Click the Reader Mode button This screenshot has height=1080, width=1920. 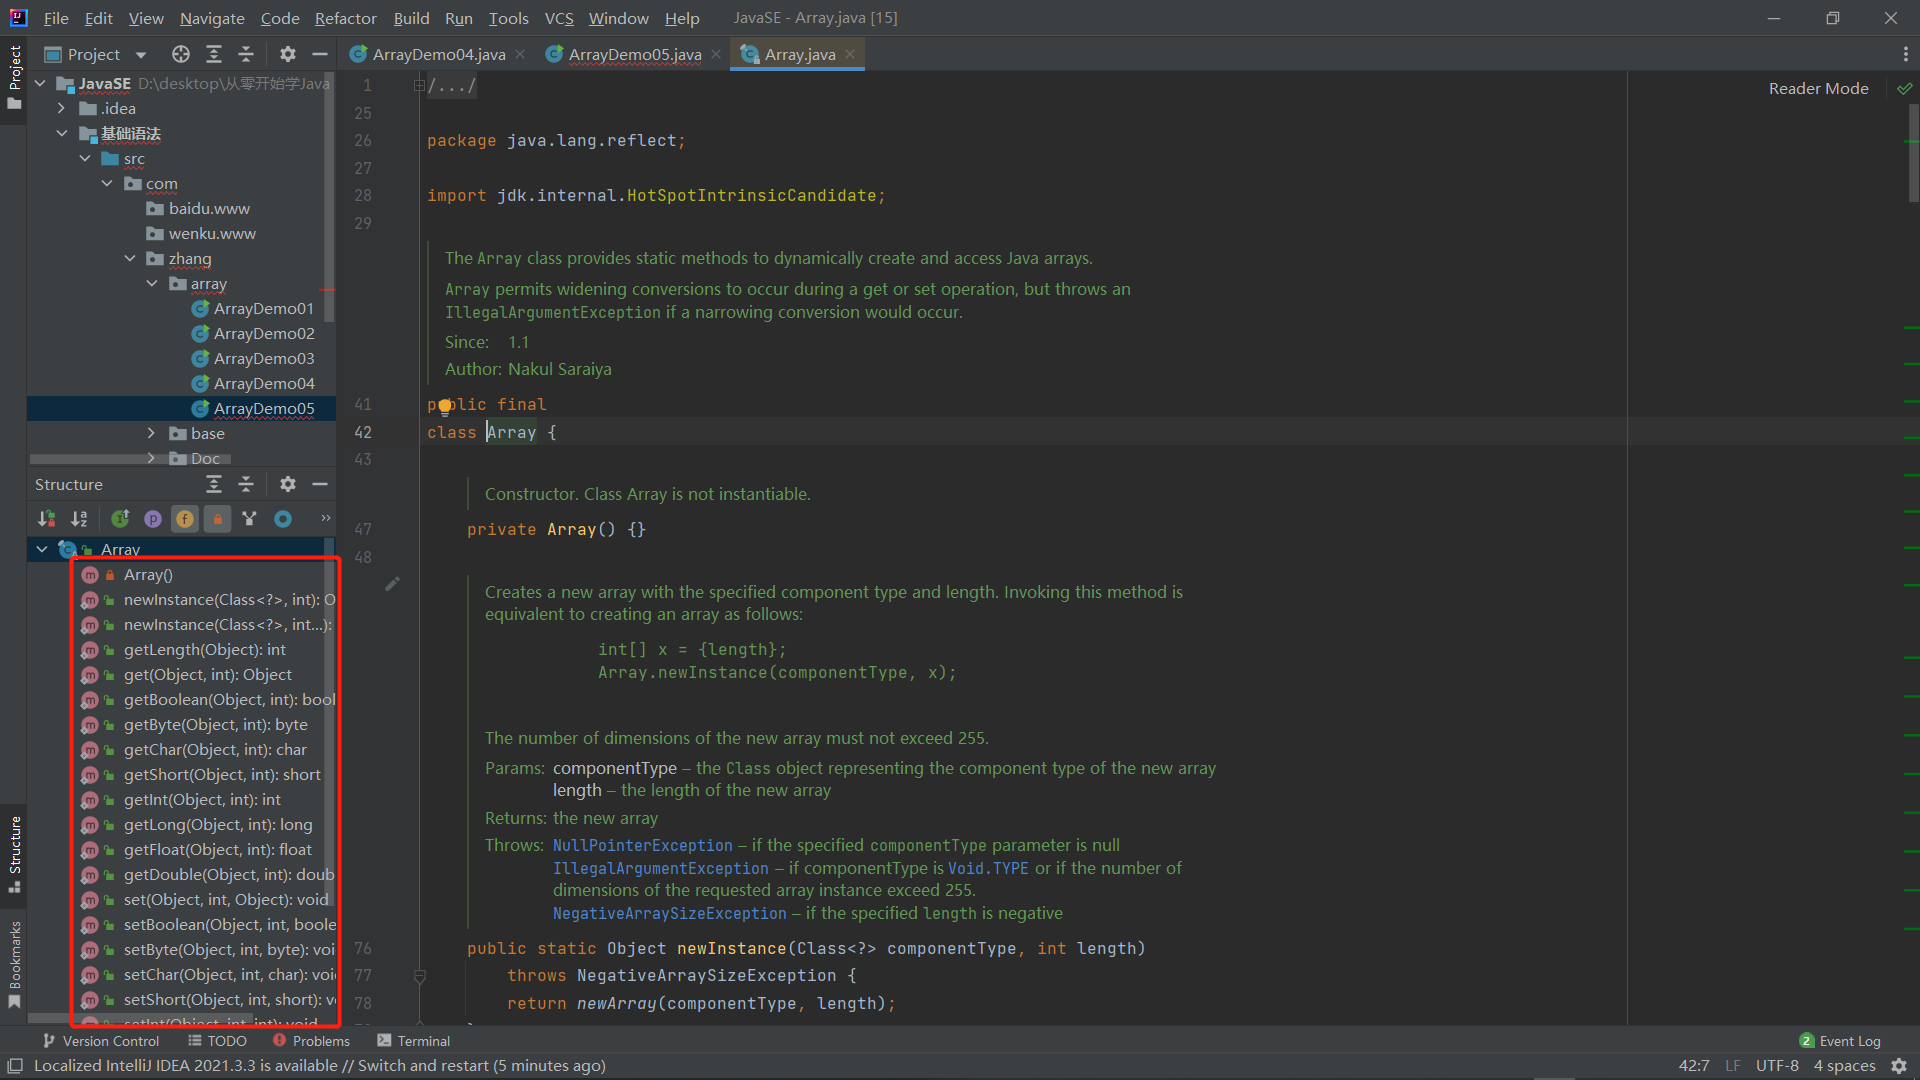tap(1818, 88)
